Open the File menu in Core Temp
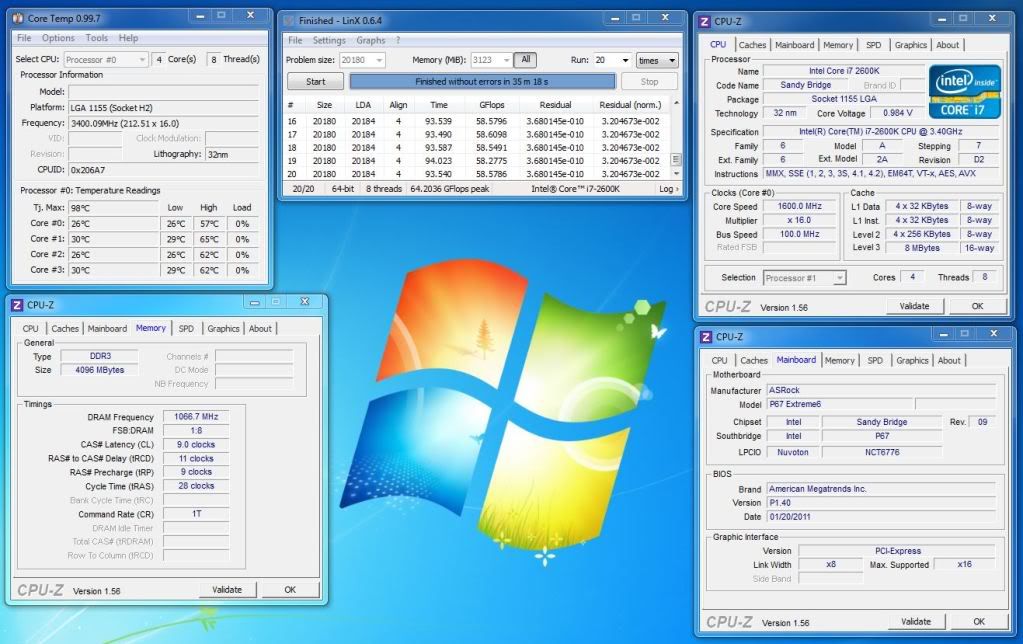 pos(24,38)
